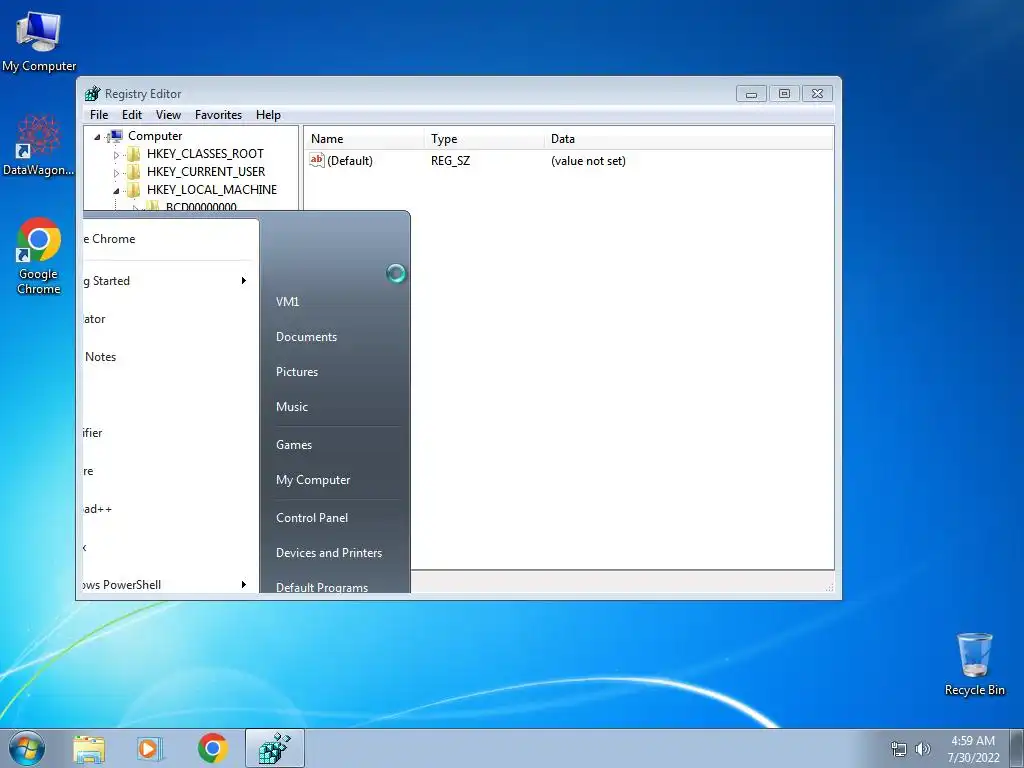Open Games from the Start menu
This screenshot has height=768, width=1024.
point(294,445)
